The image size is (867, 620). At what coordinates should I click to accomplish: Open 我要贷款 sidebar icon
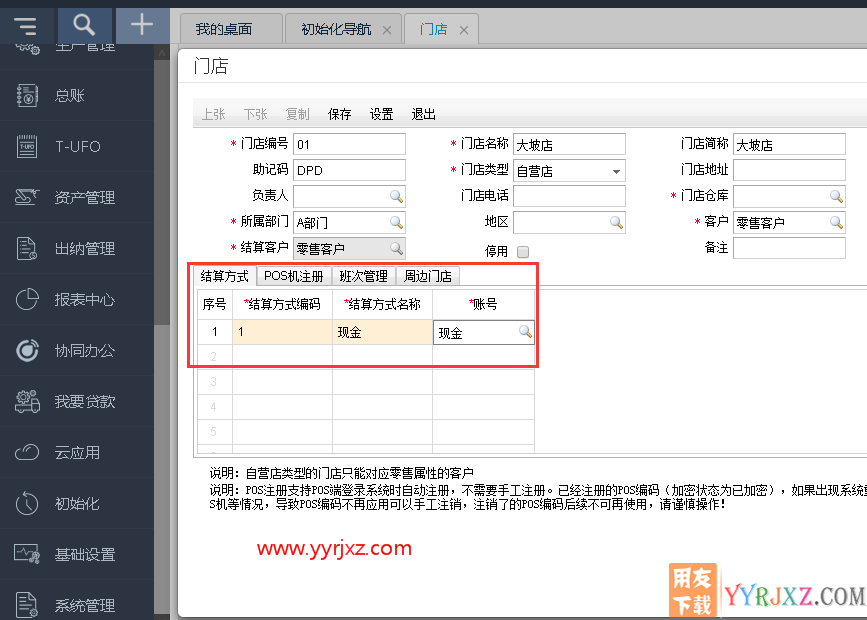(x=27, y=402)
